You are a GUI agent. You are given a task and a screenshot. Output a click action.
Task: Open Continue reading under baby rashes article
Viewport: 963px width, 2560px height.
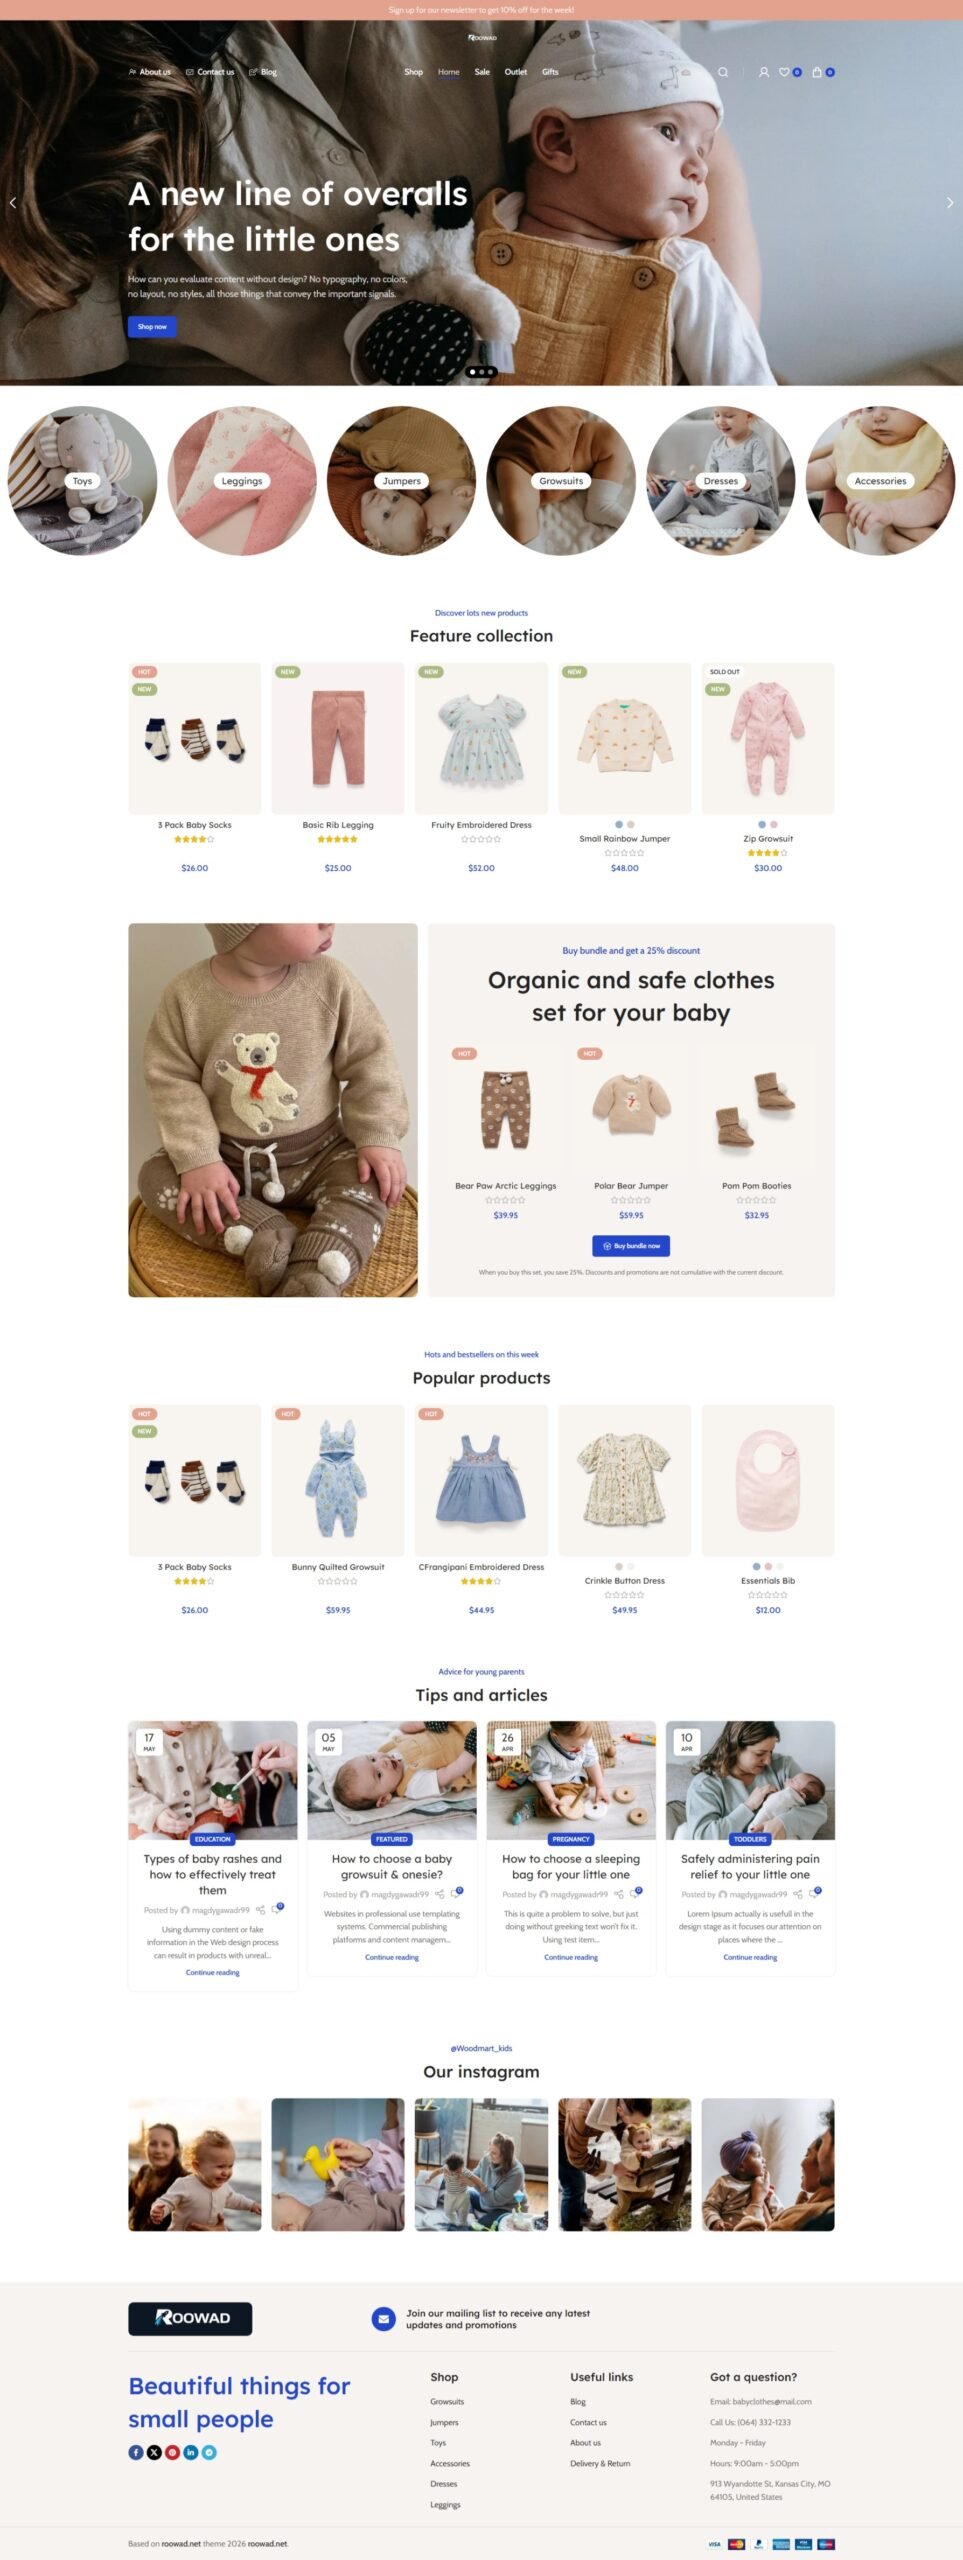coord(213,1973)
